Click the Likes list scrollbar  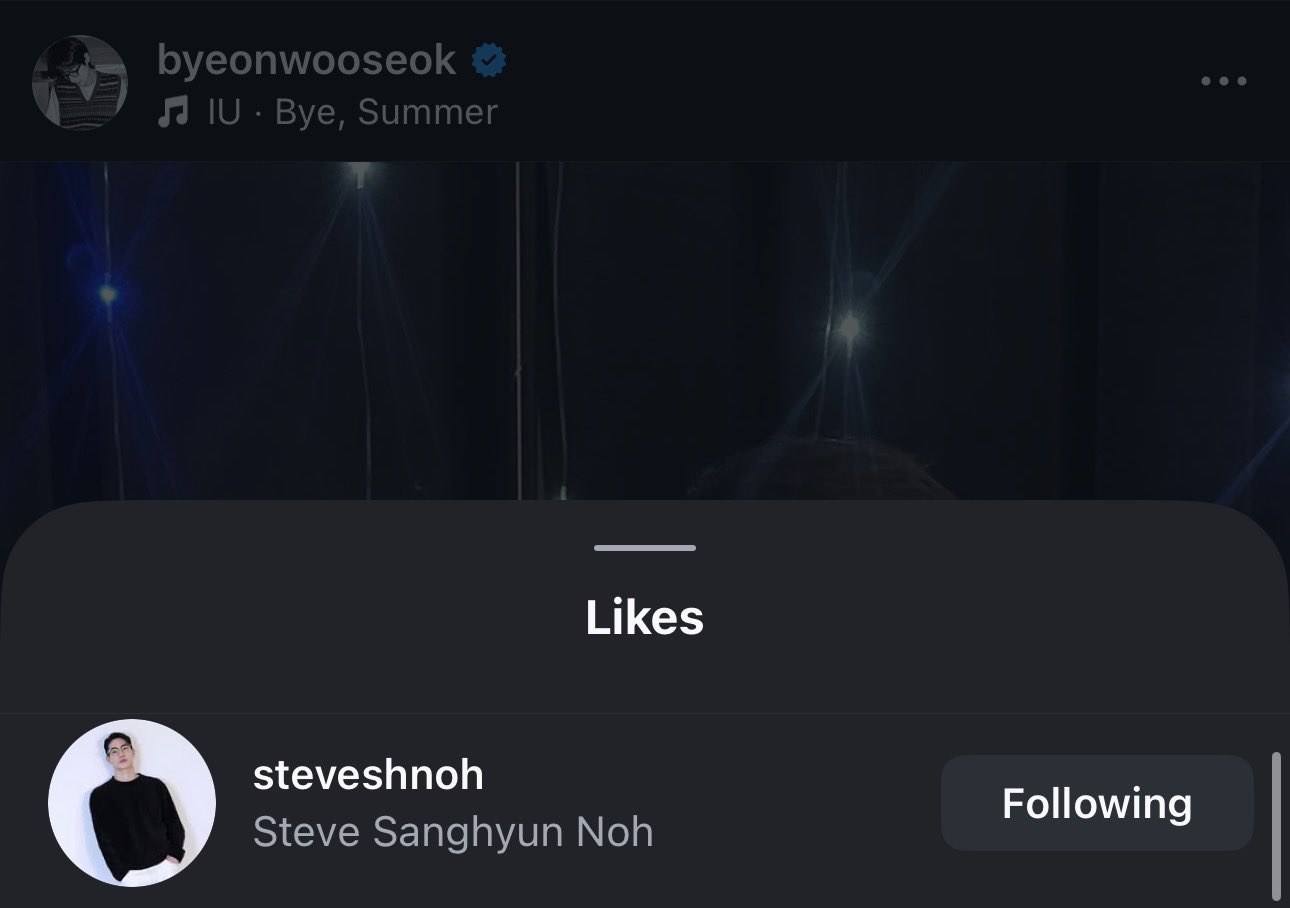point(1276,826)
